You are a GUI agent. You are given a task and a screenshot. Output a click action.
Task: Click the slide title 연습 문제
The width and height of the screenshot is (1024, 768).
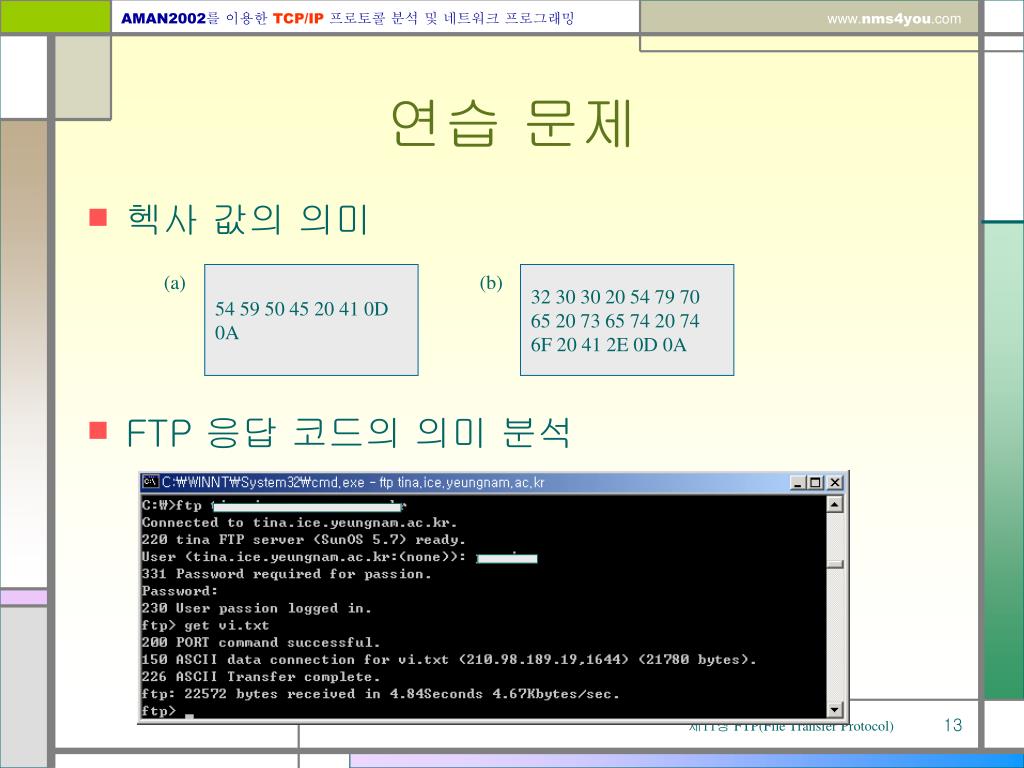pyautogui.click(x=512, y=123)
